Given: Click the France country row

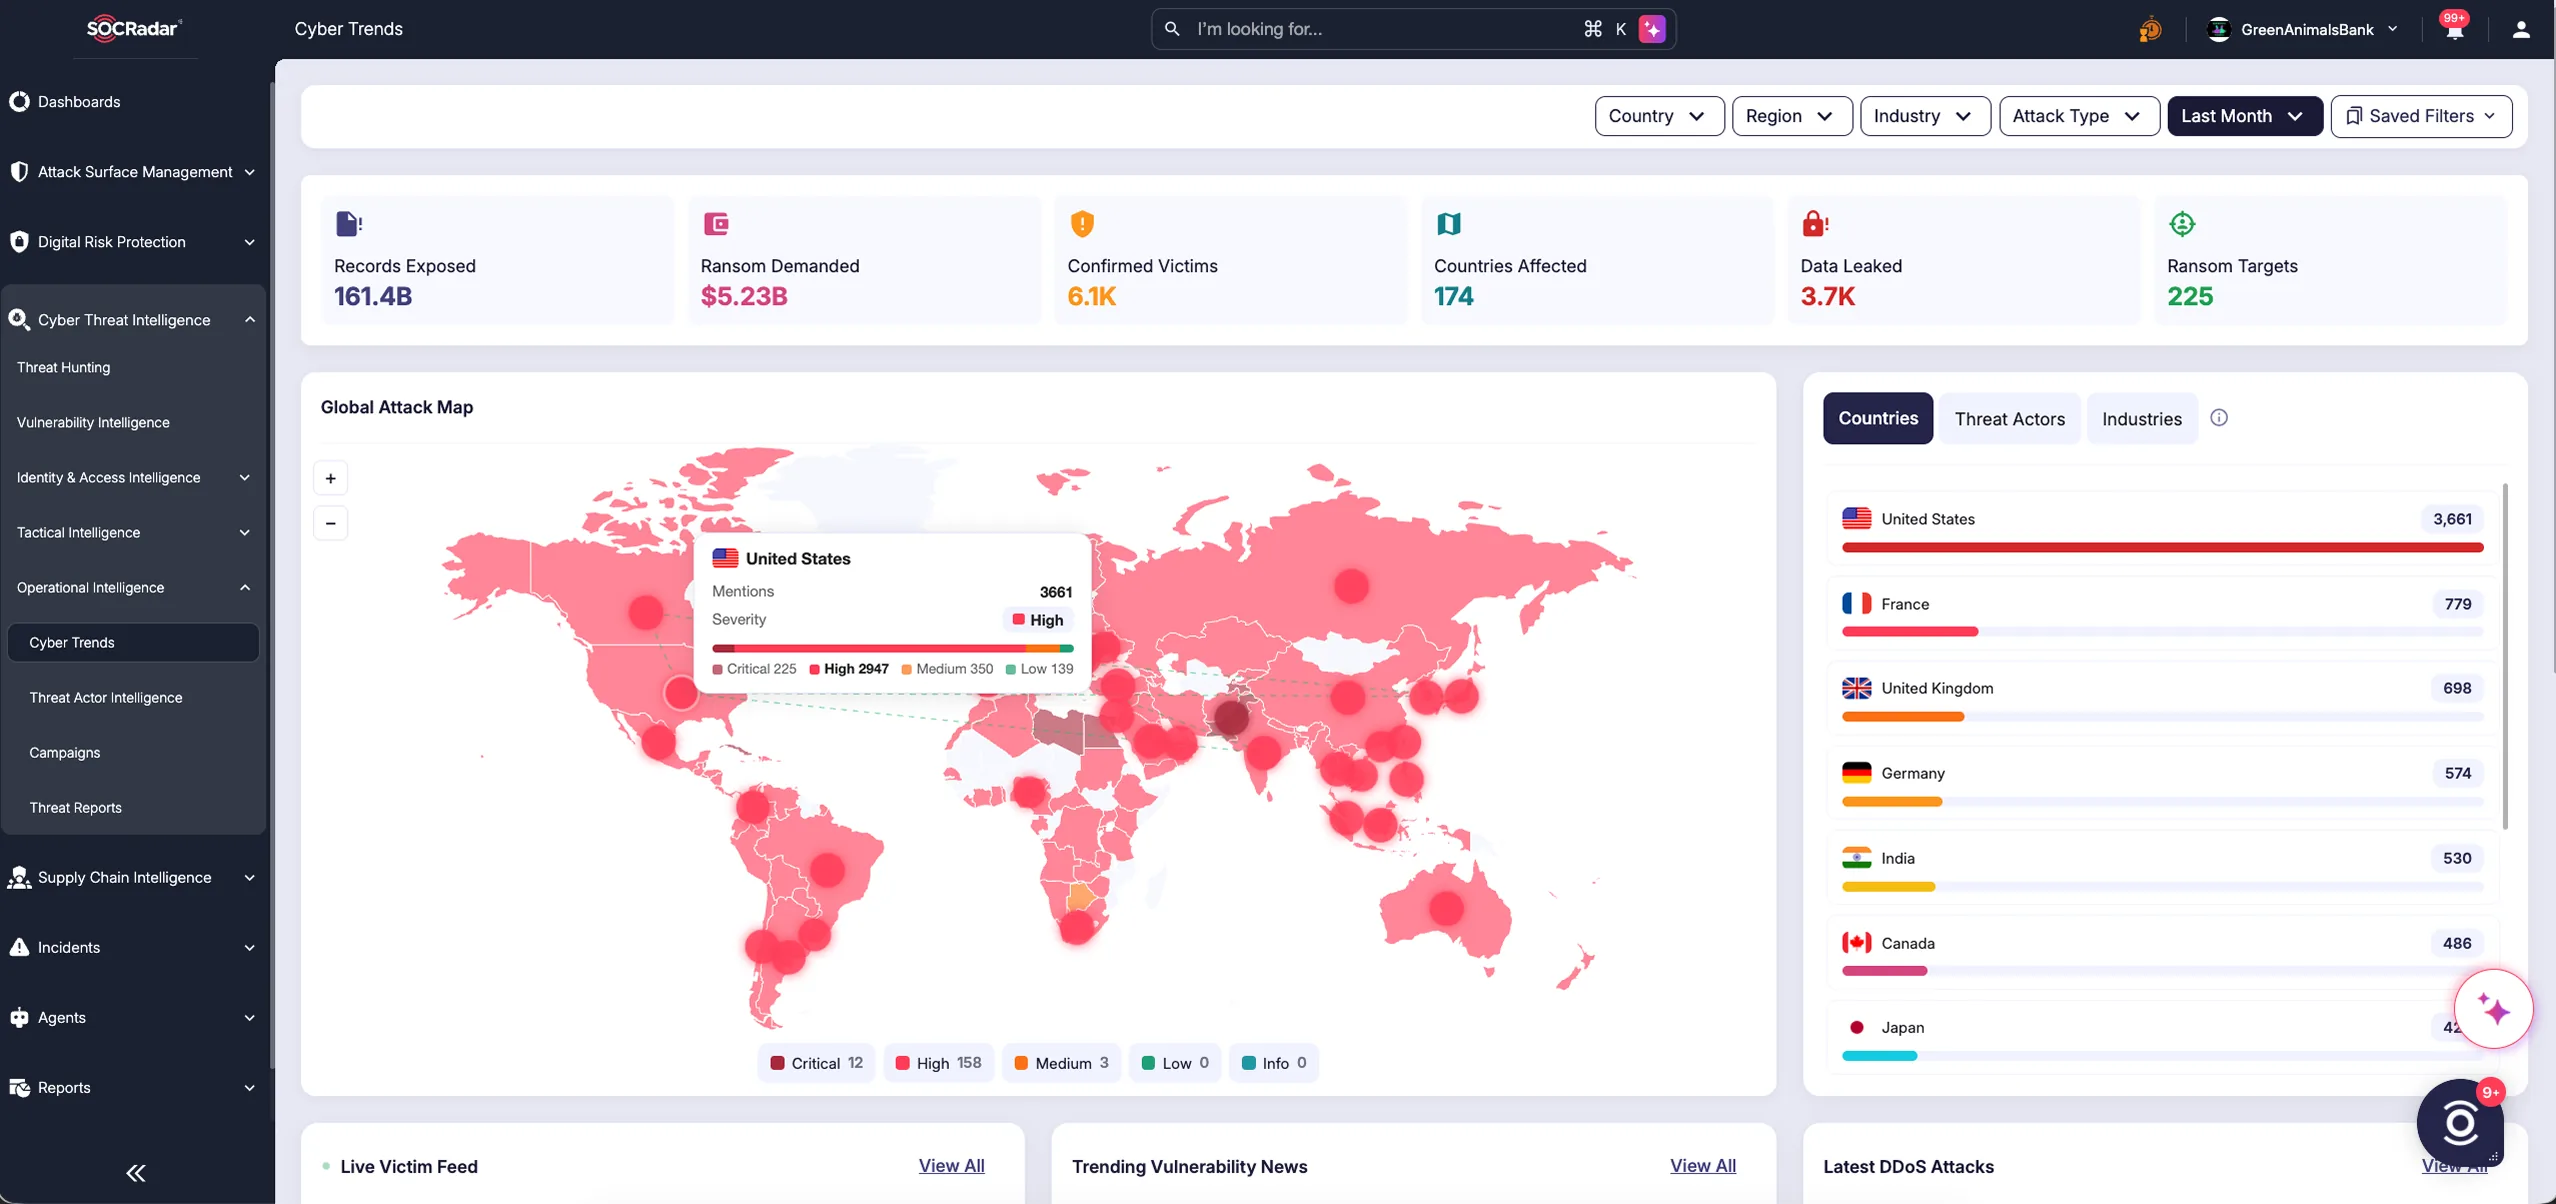Looking at the screenshot, I should (2162, 614).
